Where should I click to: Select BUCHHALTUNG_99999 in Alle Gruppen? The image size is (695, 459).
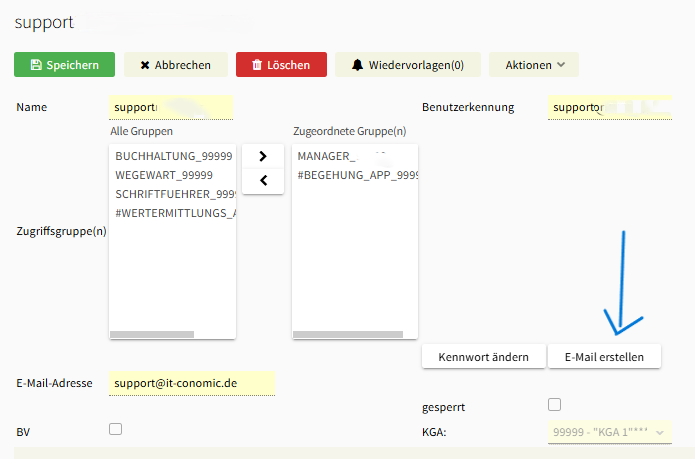pos(173,157)
